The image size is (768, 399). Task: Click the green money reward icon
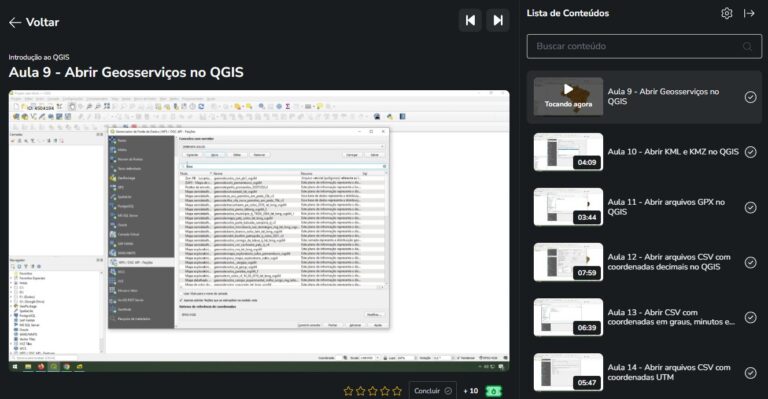click(x=494, y=391)
